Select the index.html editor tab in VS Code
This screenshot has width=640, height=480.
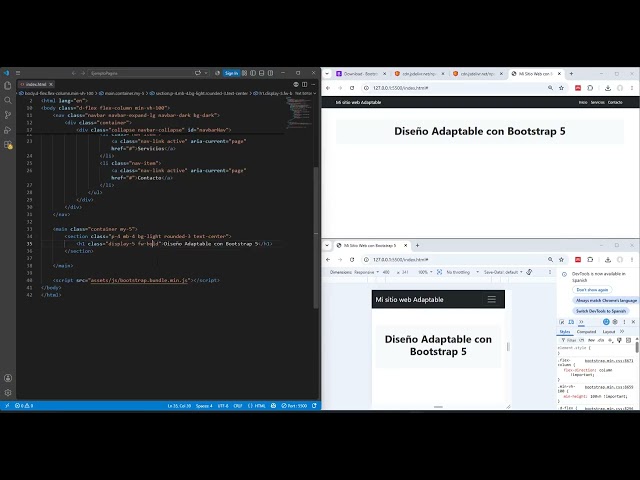36,84
